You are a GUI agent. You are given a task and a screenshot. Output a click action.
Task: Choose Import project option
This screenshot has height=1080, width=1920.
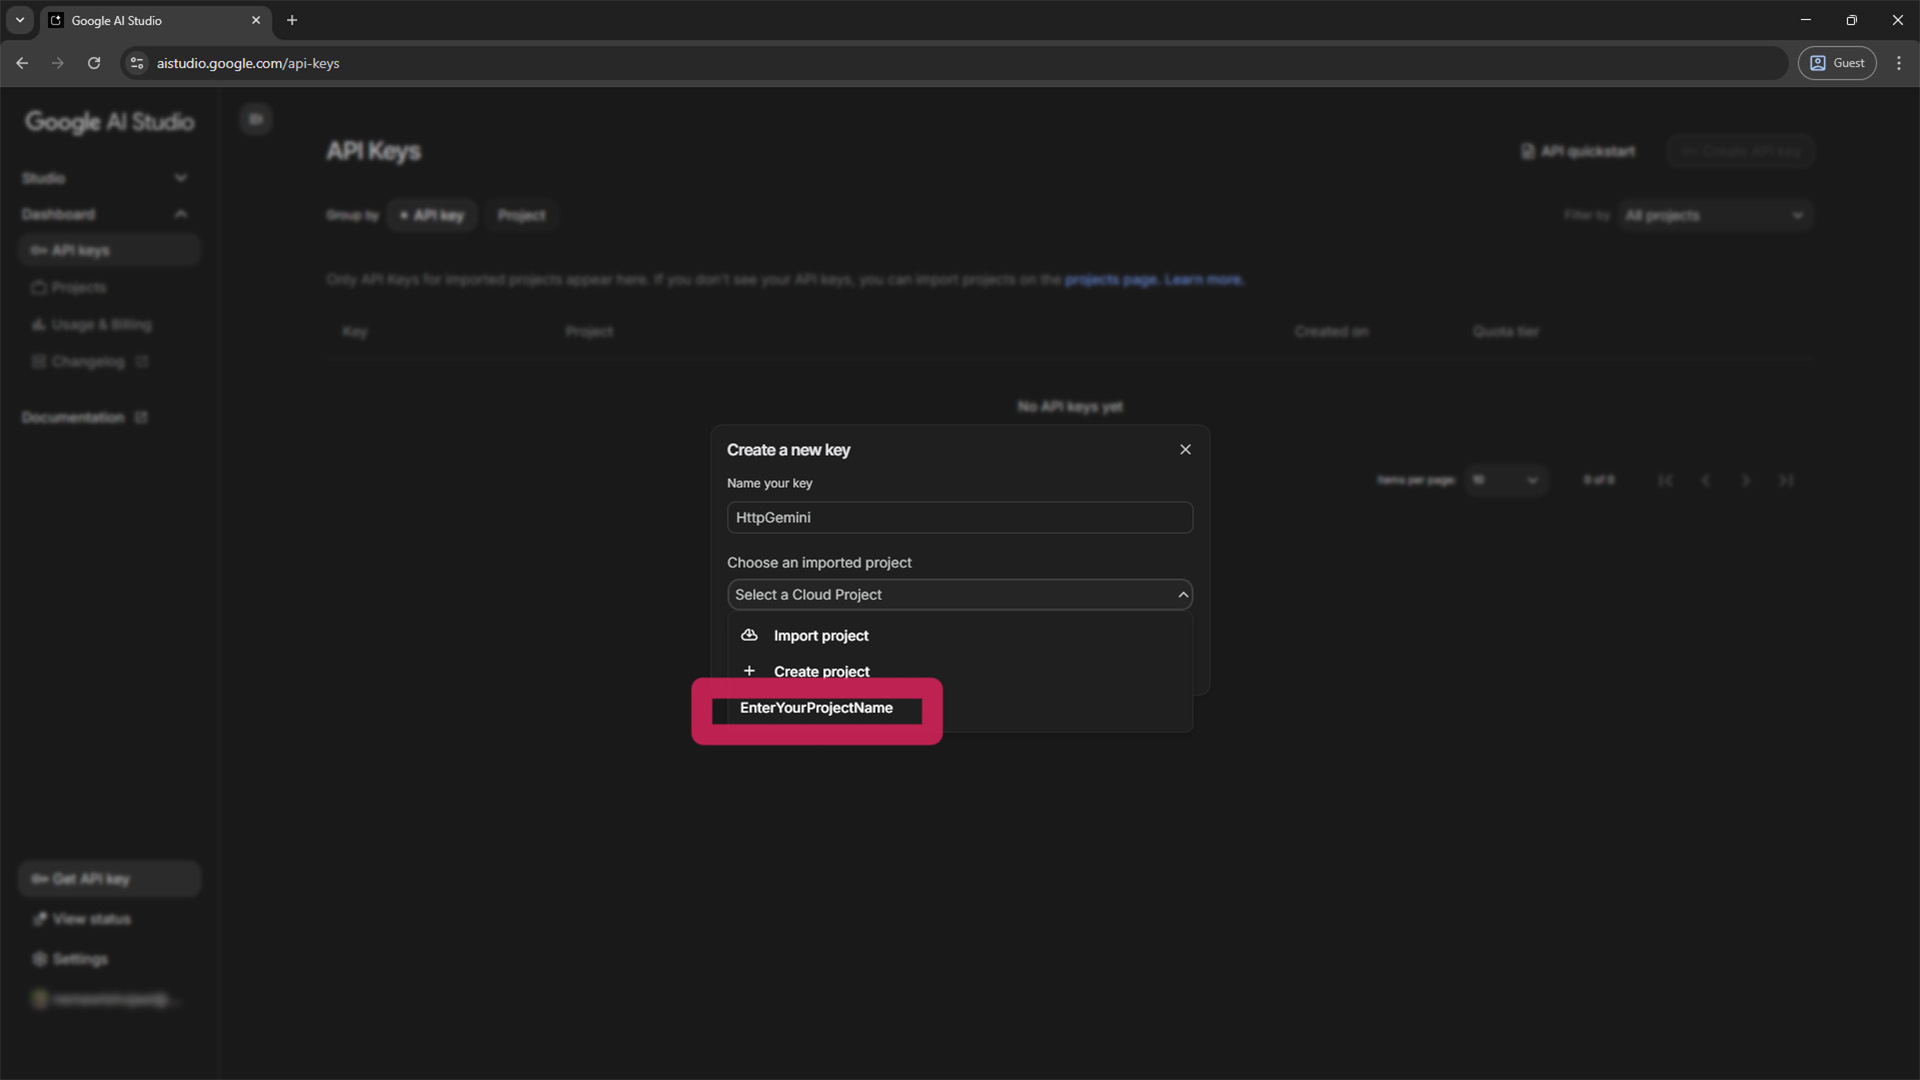click(x=959, y=636)
